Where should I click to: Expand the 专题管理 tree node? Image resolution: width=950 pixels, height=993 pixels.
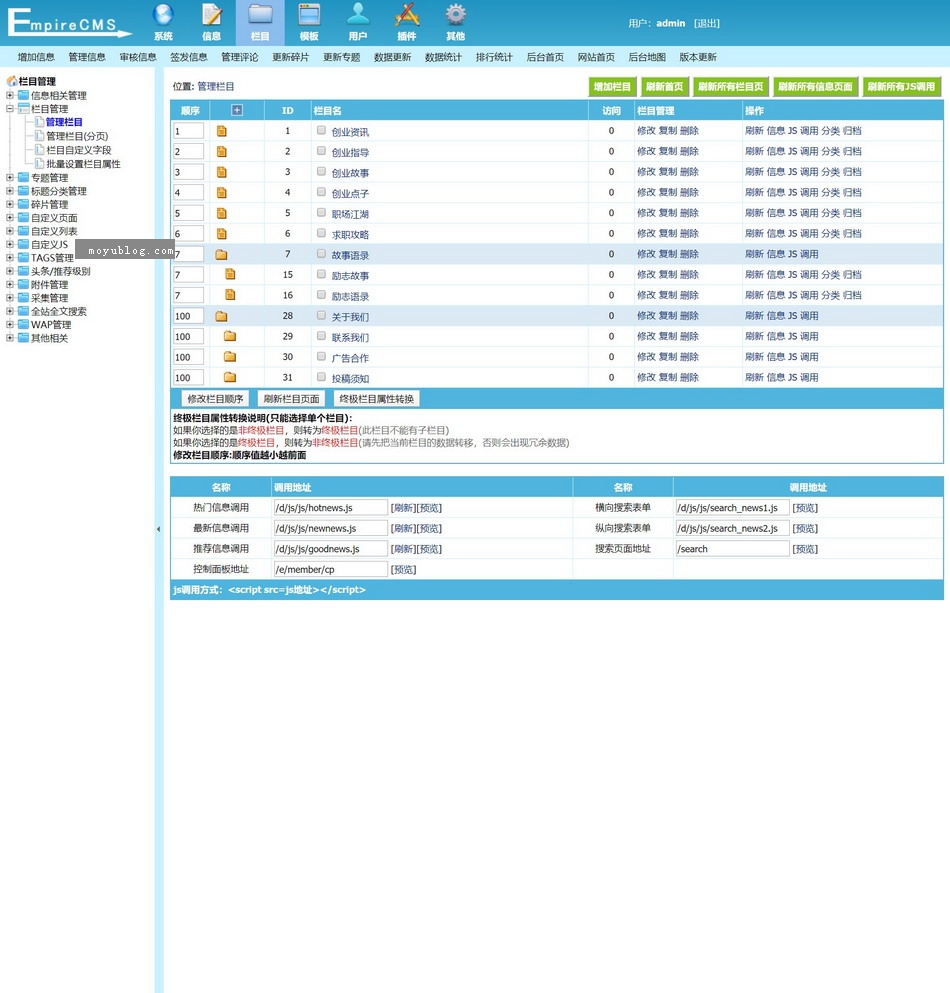[10, 178]
